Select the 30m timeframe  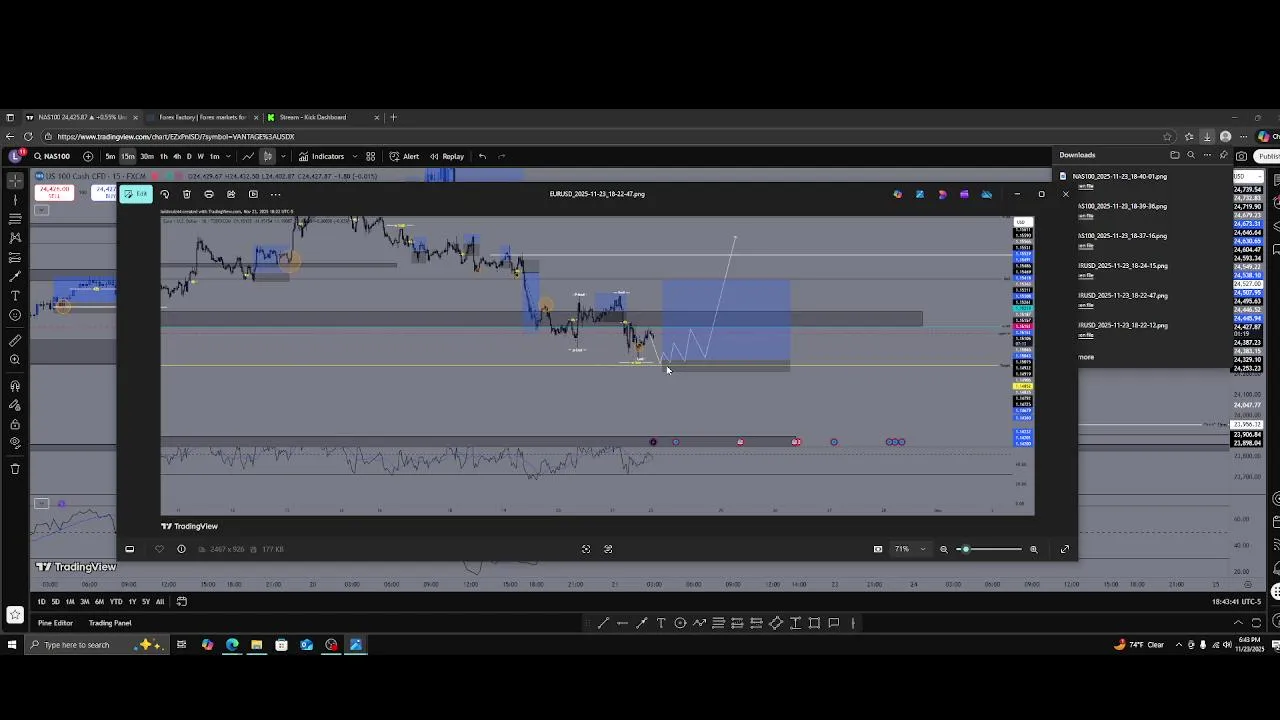[147, 156]
